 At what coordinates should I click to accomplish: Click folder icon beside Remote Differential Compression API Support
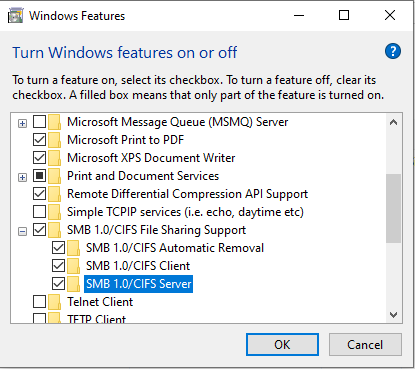(54, 194)
